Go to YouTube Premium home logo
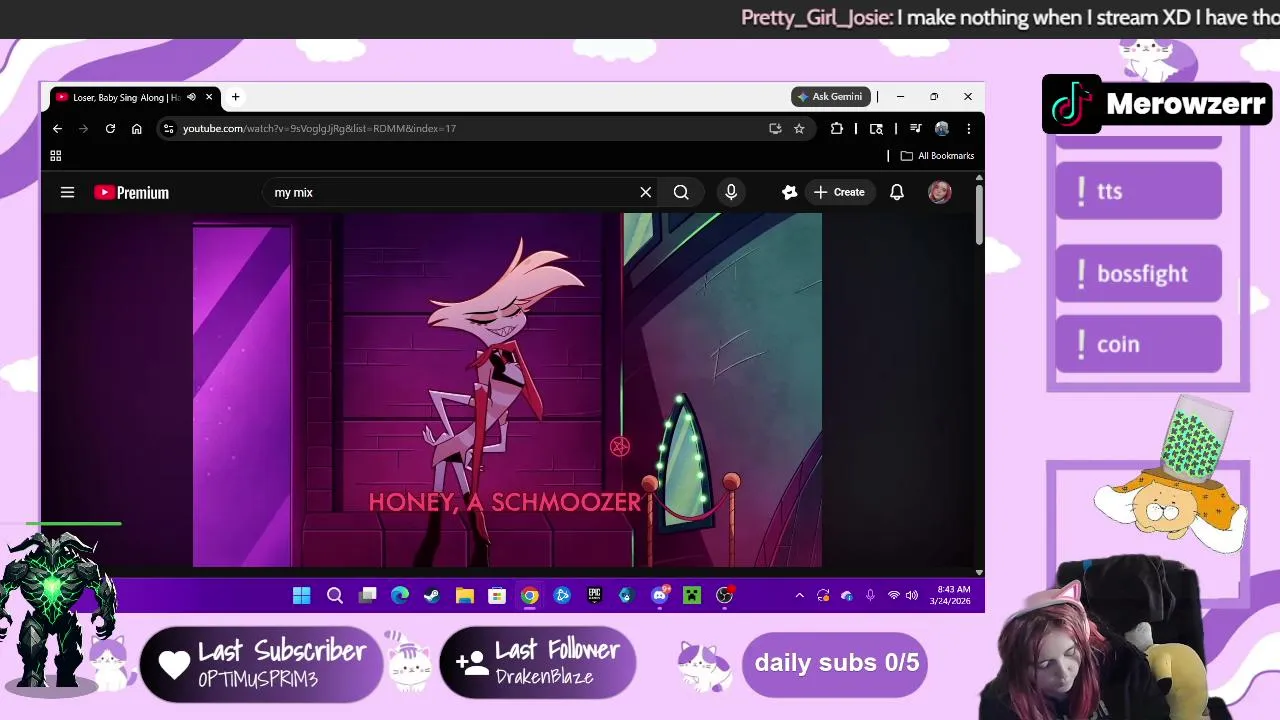 [131, 193]
